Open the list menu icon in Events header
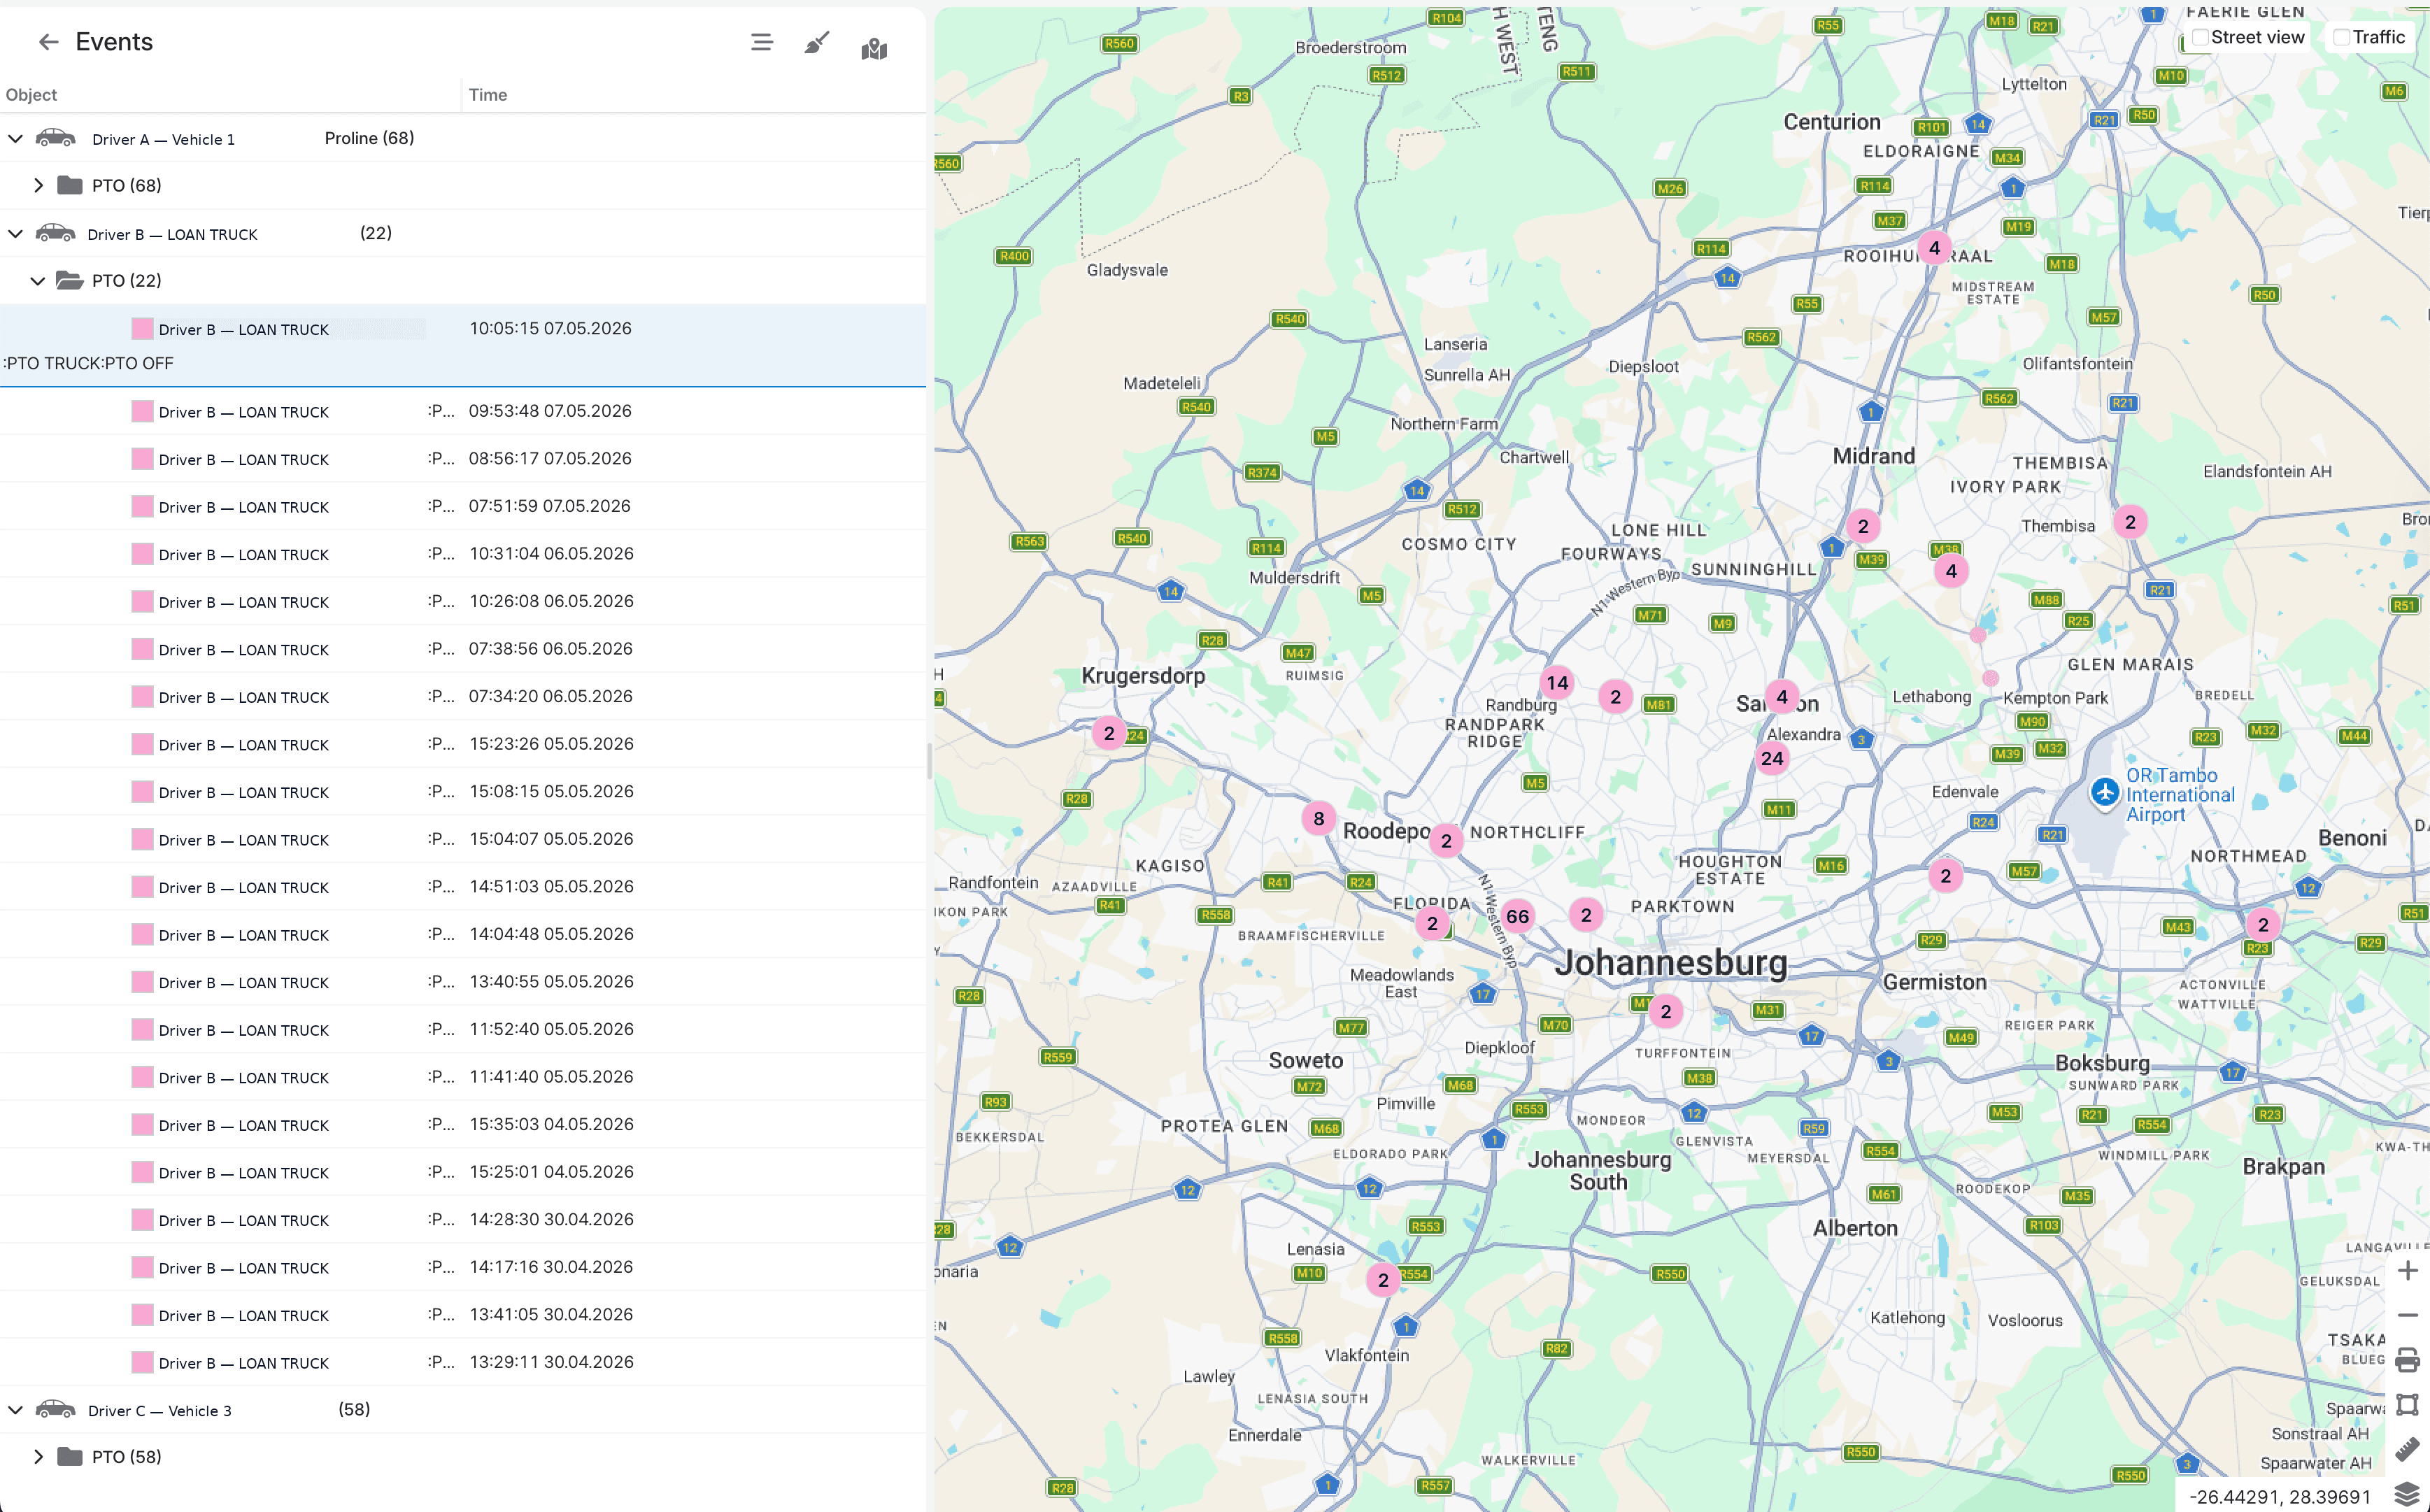This screenshot has width=2430, height=1512. point(761,42)
